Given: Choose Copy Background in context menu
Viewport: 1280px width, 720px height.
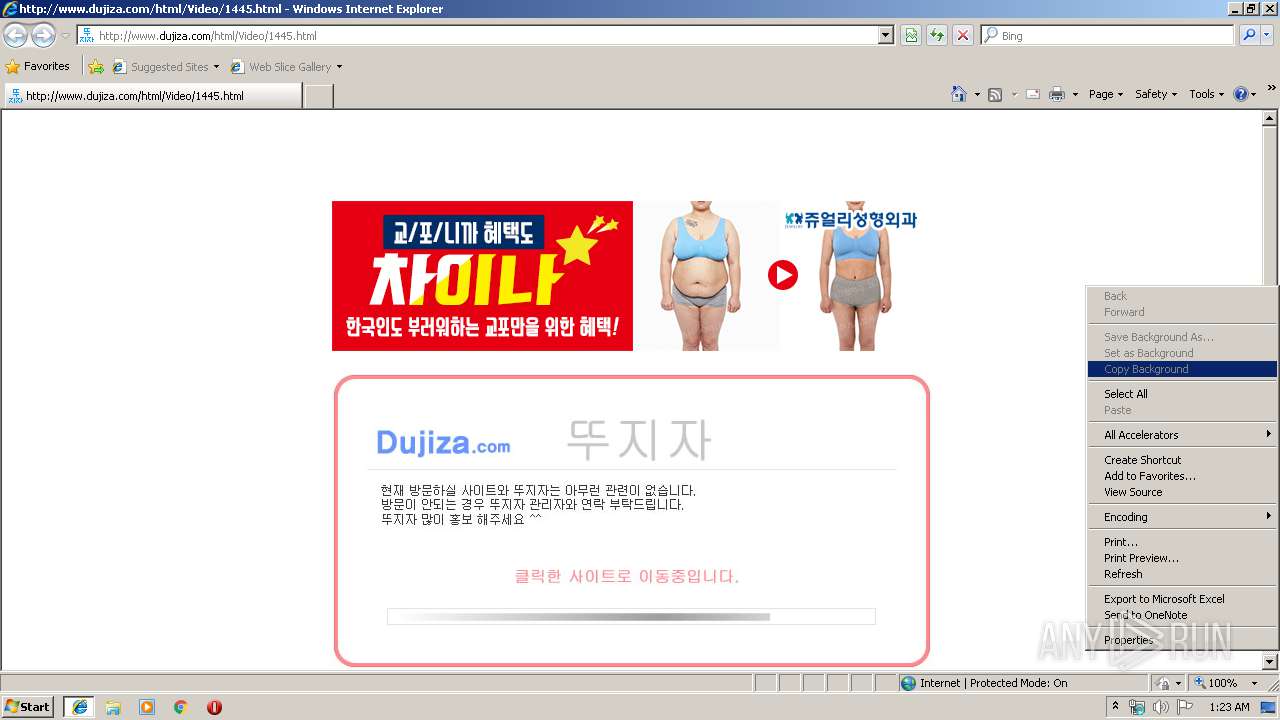Looking at the screenshot, I should pyautogui.click(x=1182, y=369).
